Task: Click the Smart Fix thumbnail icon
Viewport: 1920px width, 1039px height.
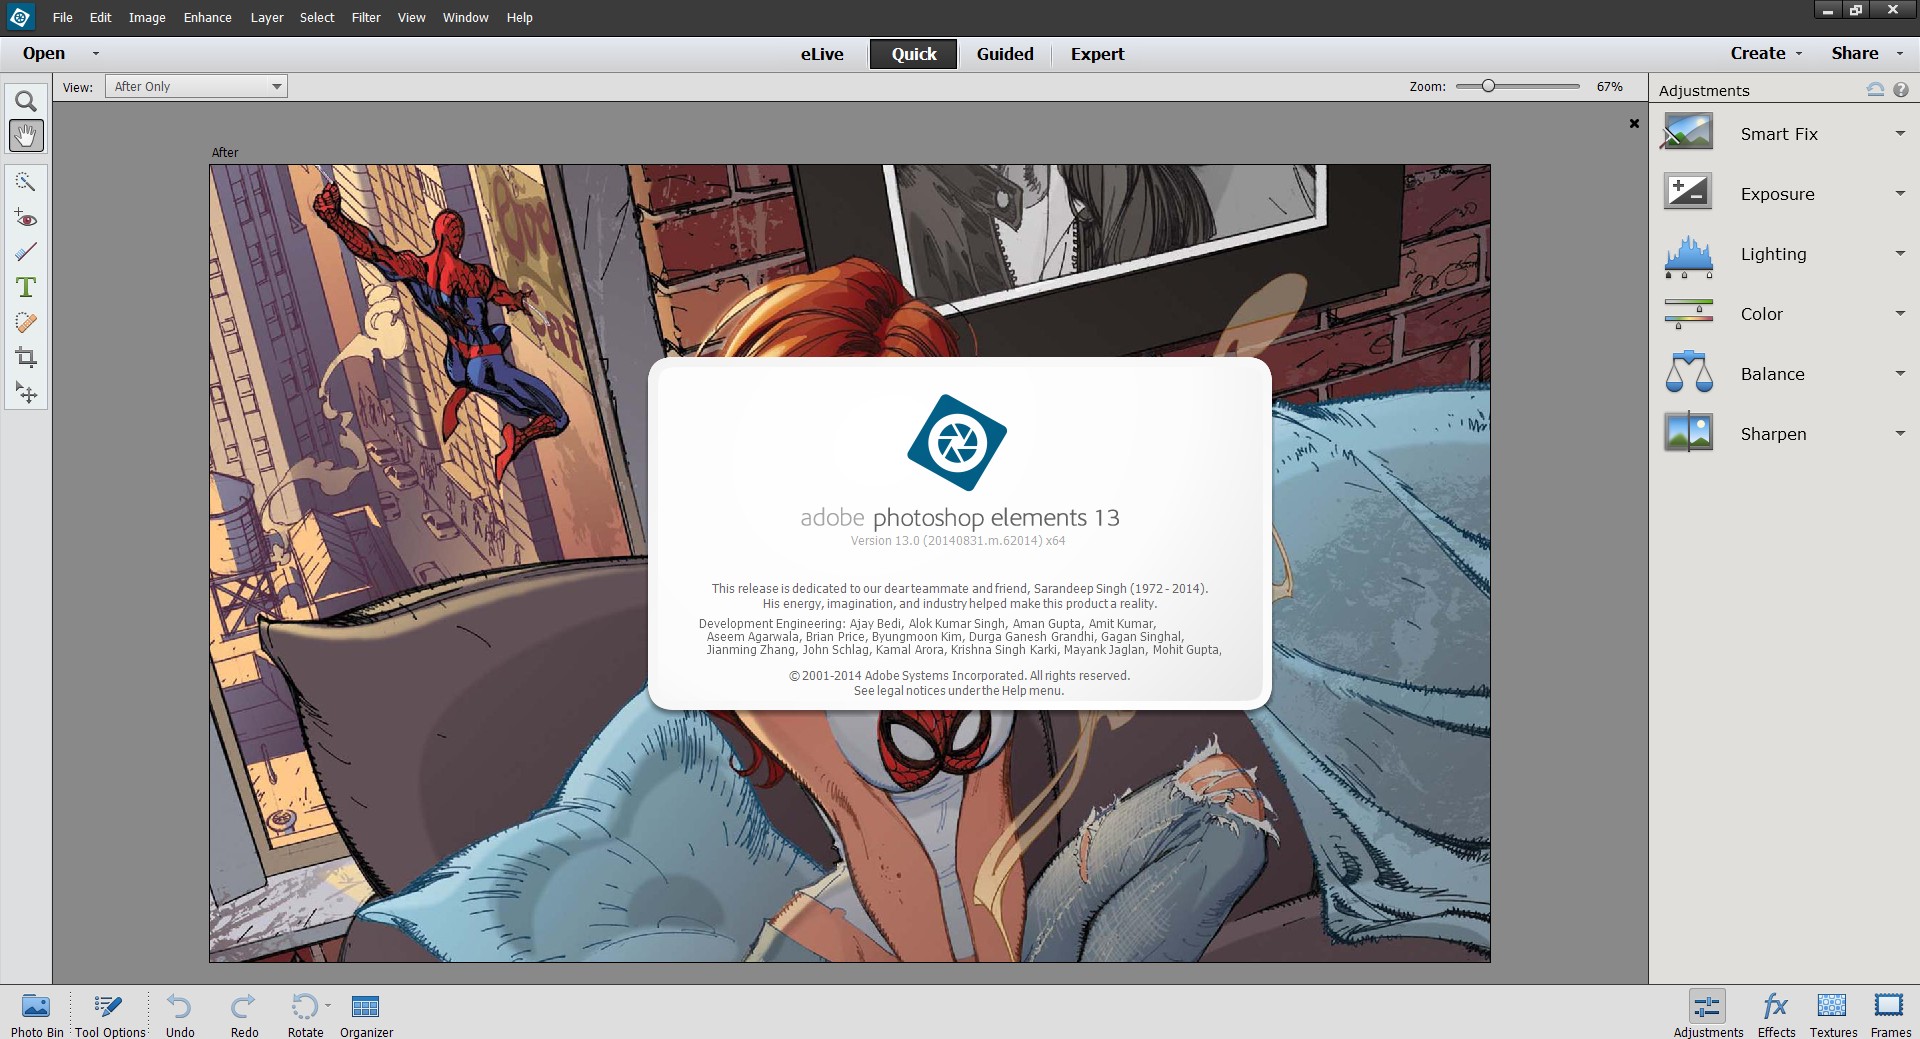Action: [1688, 133]
